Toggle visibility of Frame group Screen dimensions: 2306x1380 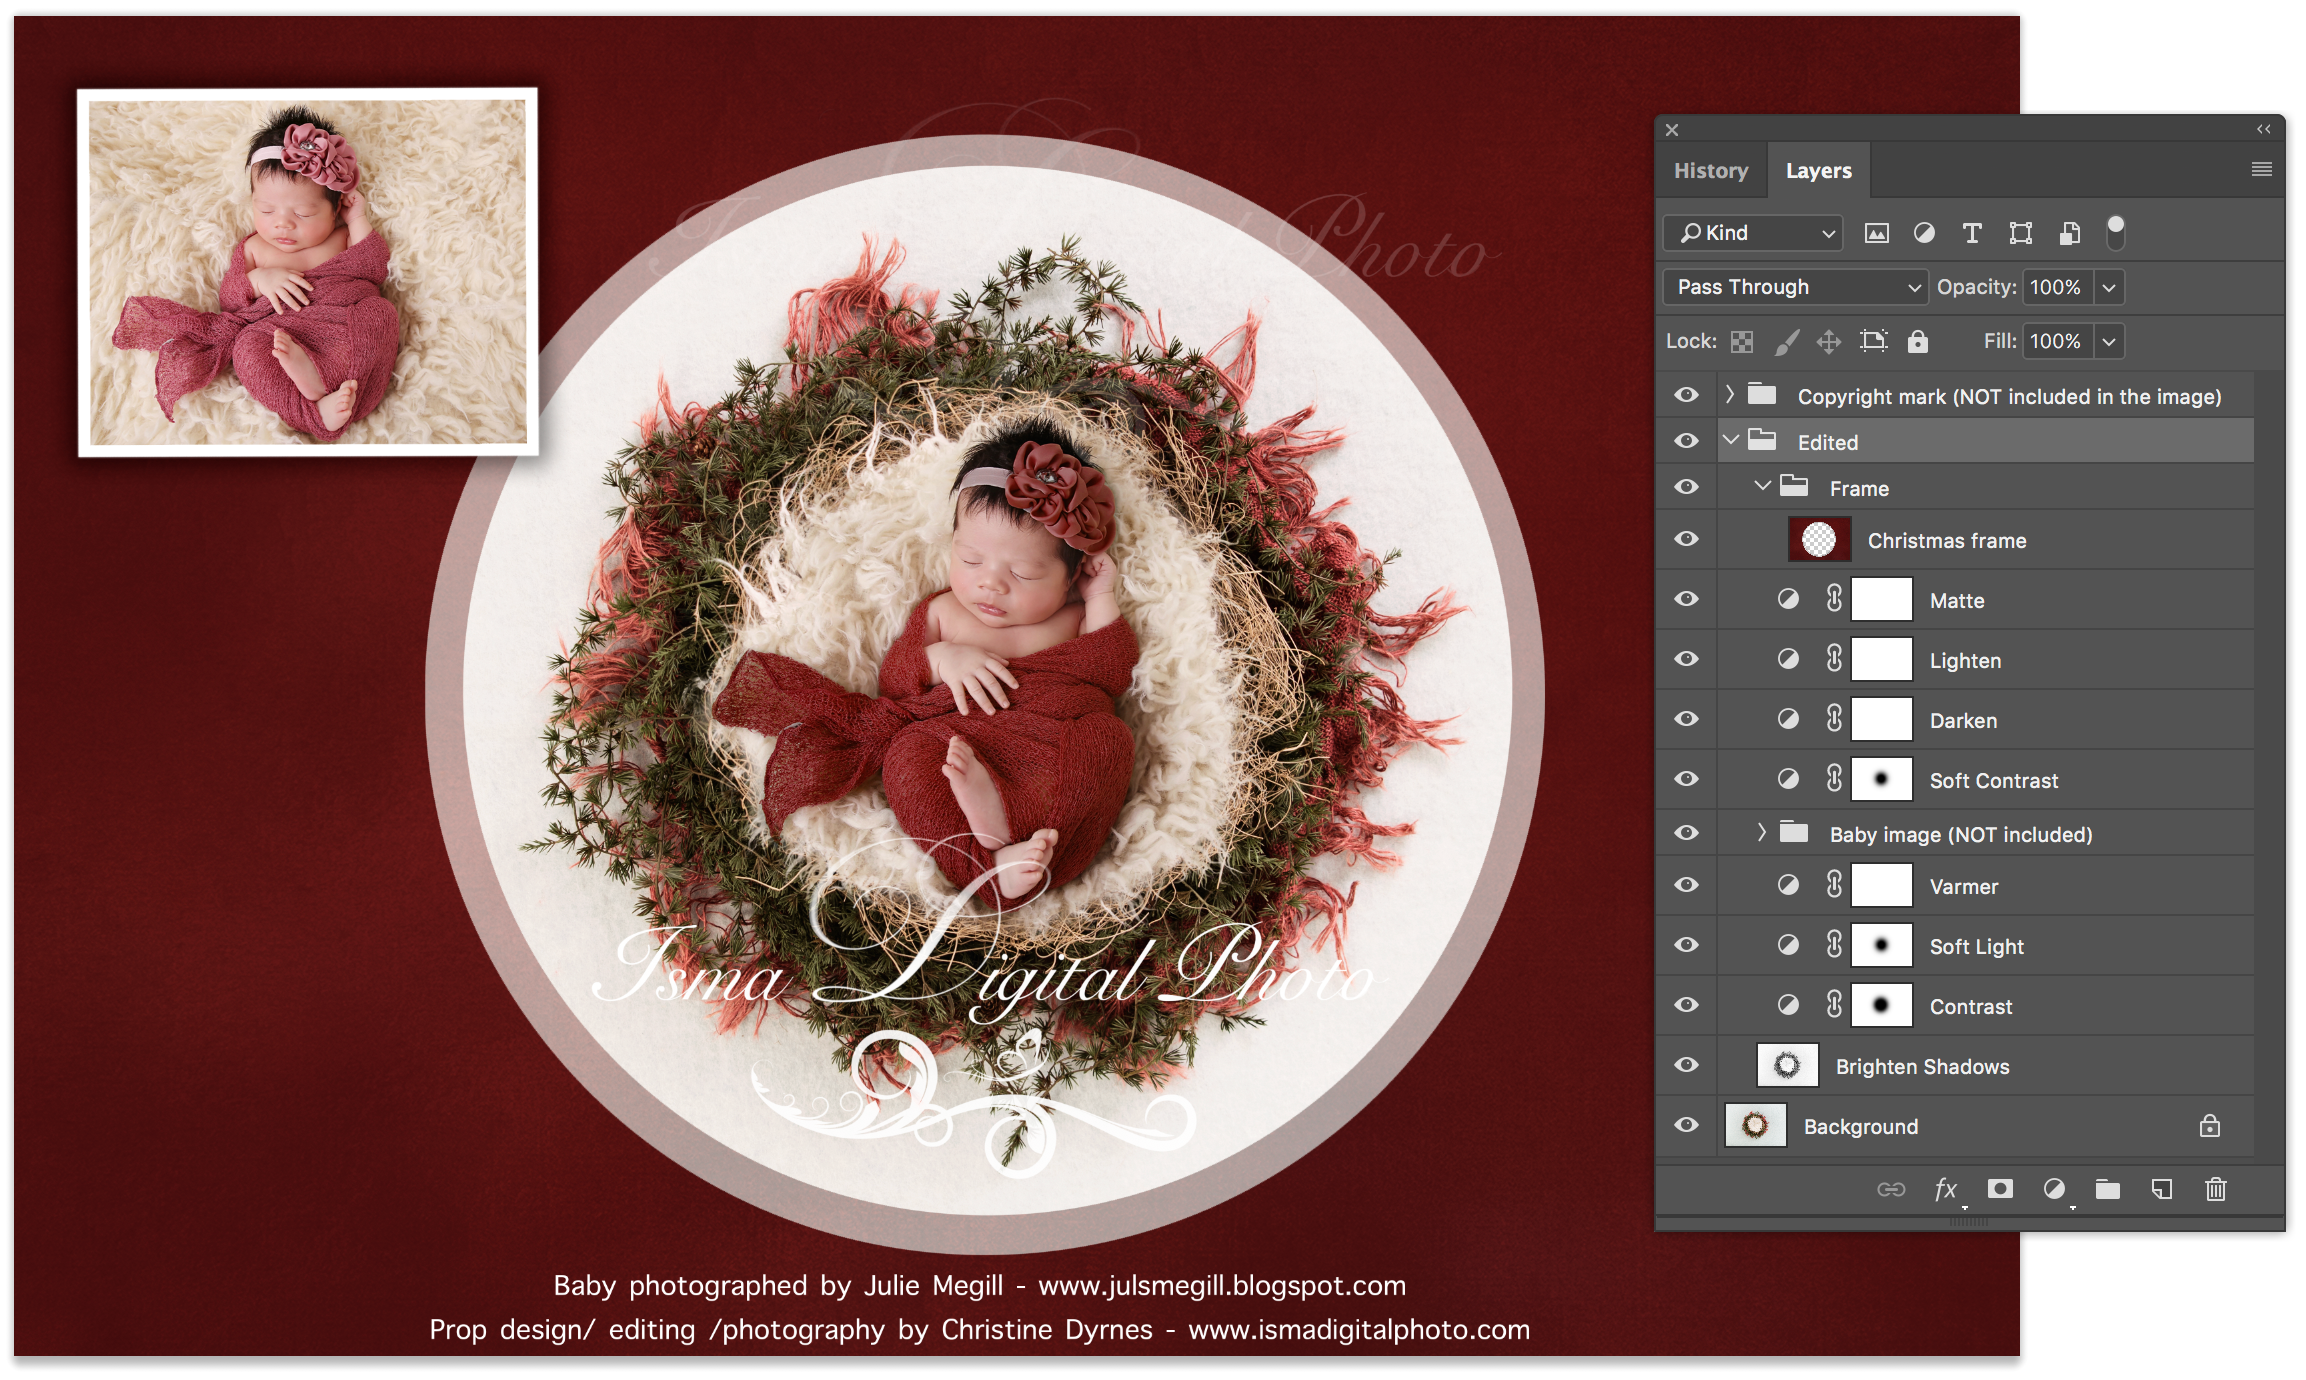(x=1687, y=488)
